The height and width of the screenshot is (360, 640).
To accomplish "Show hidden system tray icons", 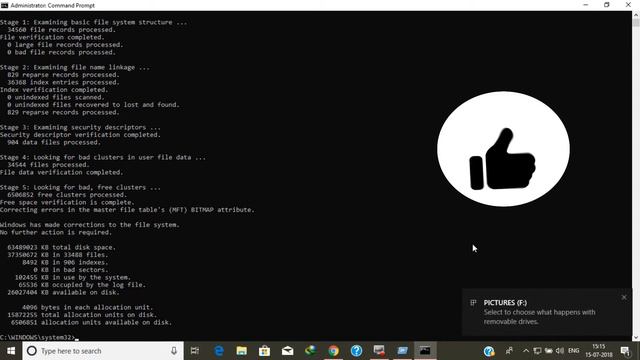I will [x=526, y=351].
